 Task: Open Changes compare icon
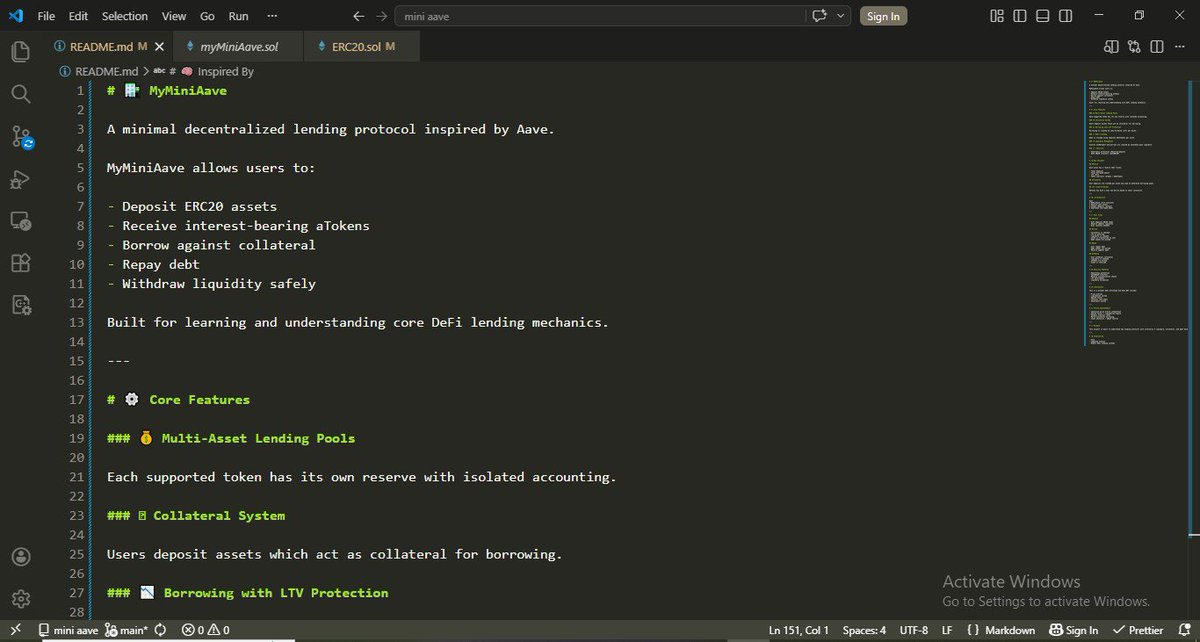click(1134, 46)
